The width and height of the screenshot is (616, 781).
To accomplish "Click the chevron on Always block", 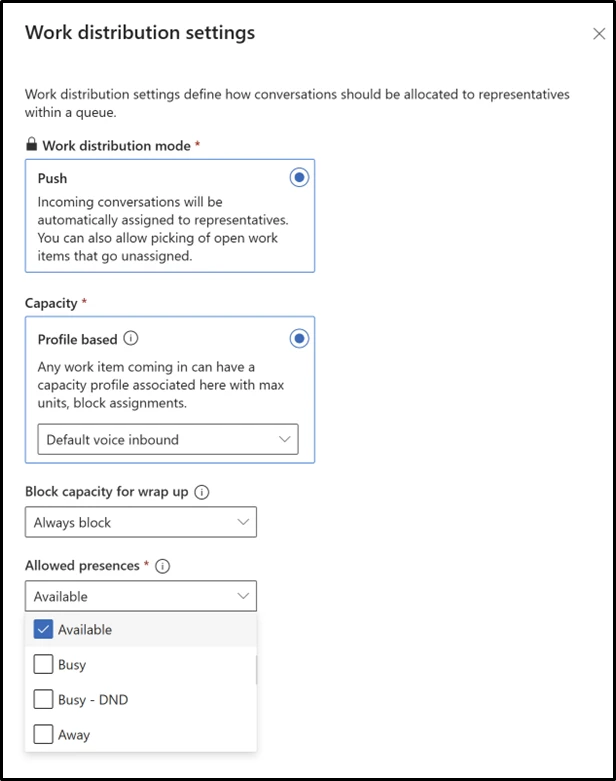I will pos(243,522).
